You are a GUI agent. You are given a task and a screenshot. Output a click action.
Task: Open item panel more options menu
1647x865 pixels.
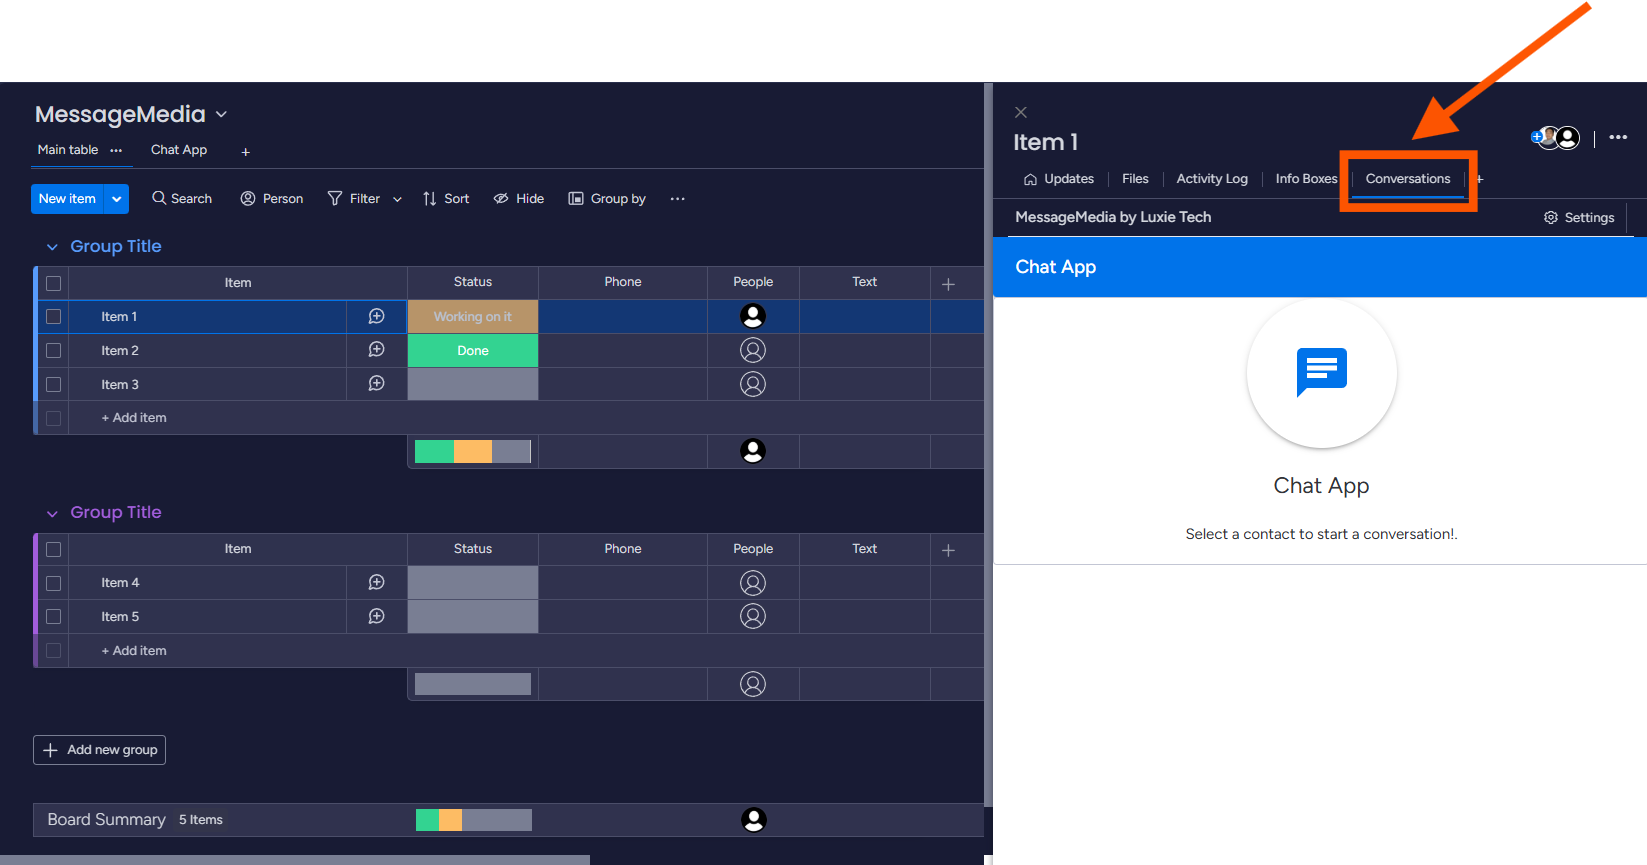[1618, 137]
